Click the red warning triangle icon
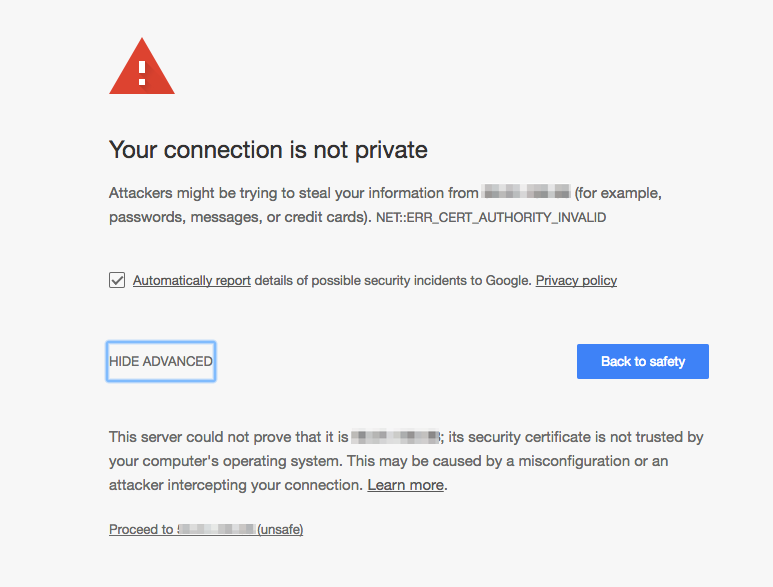The image size is (773, 587). [142, 69]
